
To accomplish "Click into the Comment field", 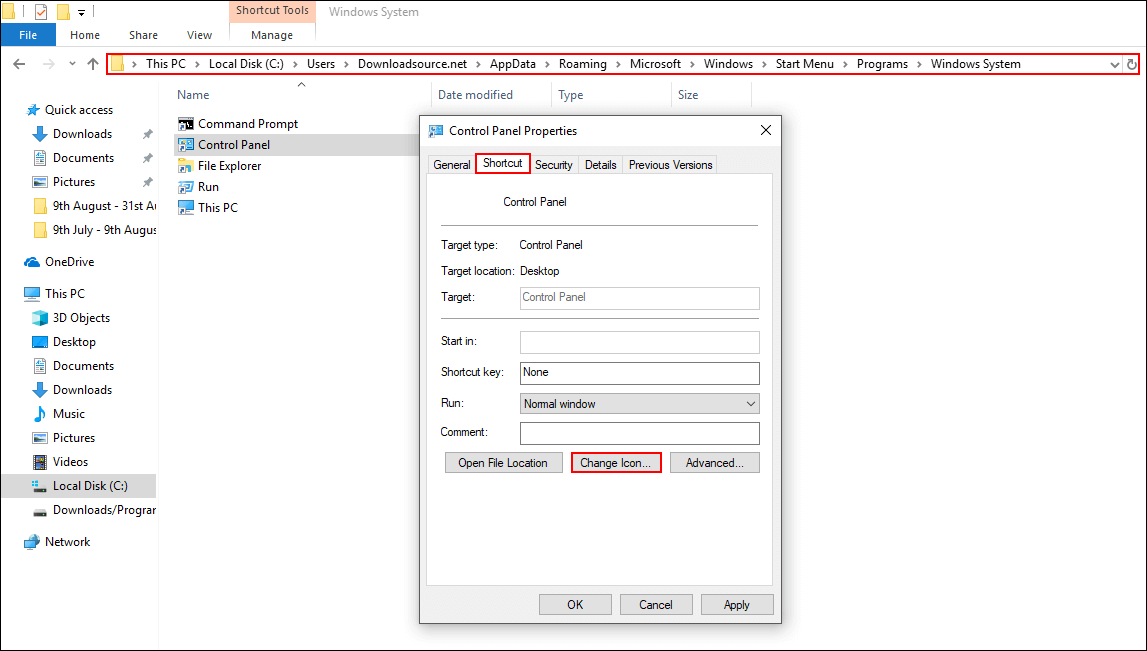I will click(x=639, y=433).
